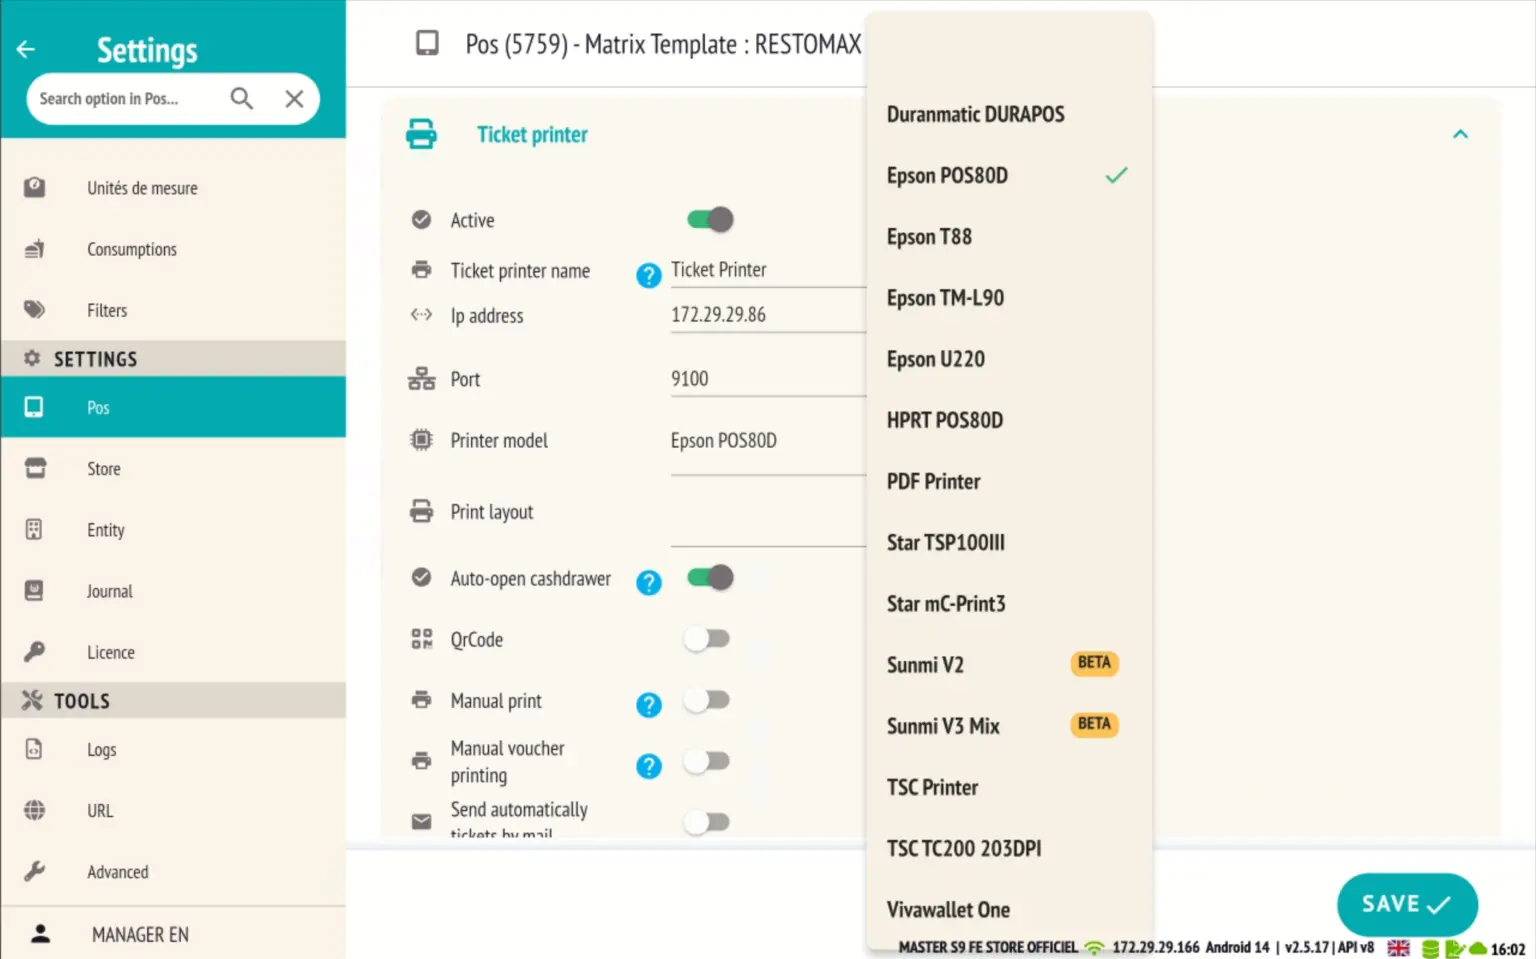The height and width of the screenshot is (959, 1536).
Task: Open Unités de mesure settings
Action: 173,188
